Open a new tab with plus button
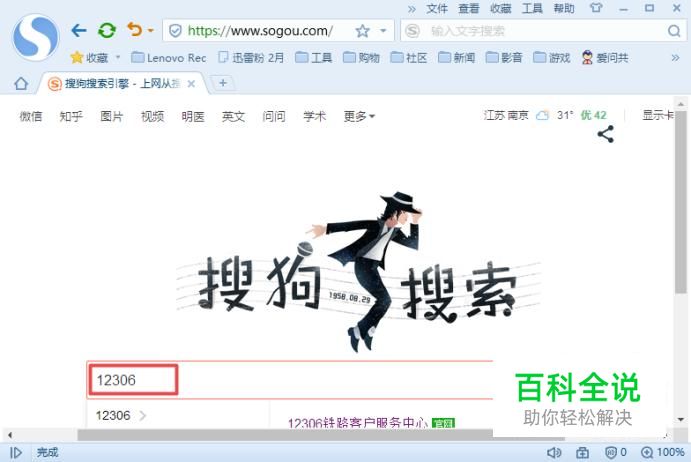This screenshot has width=691, height=462. pyautogui.click(x=223, y=82)
